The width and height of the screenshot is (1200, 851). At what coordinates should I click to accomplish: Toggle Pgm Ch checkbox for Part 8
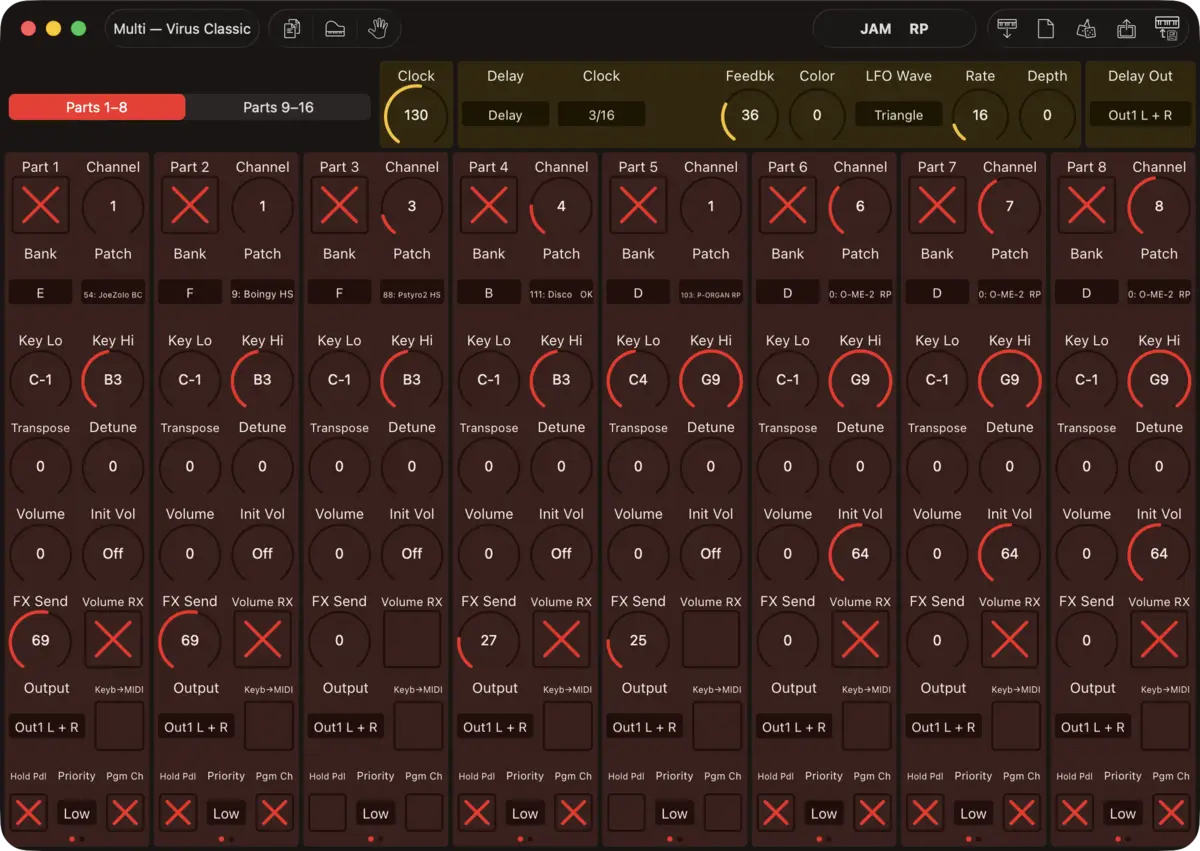pyautogui.click(x=1171, y=813)
